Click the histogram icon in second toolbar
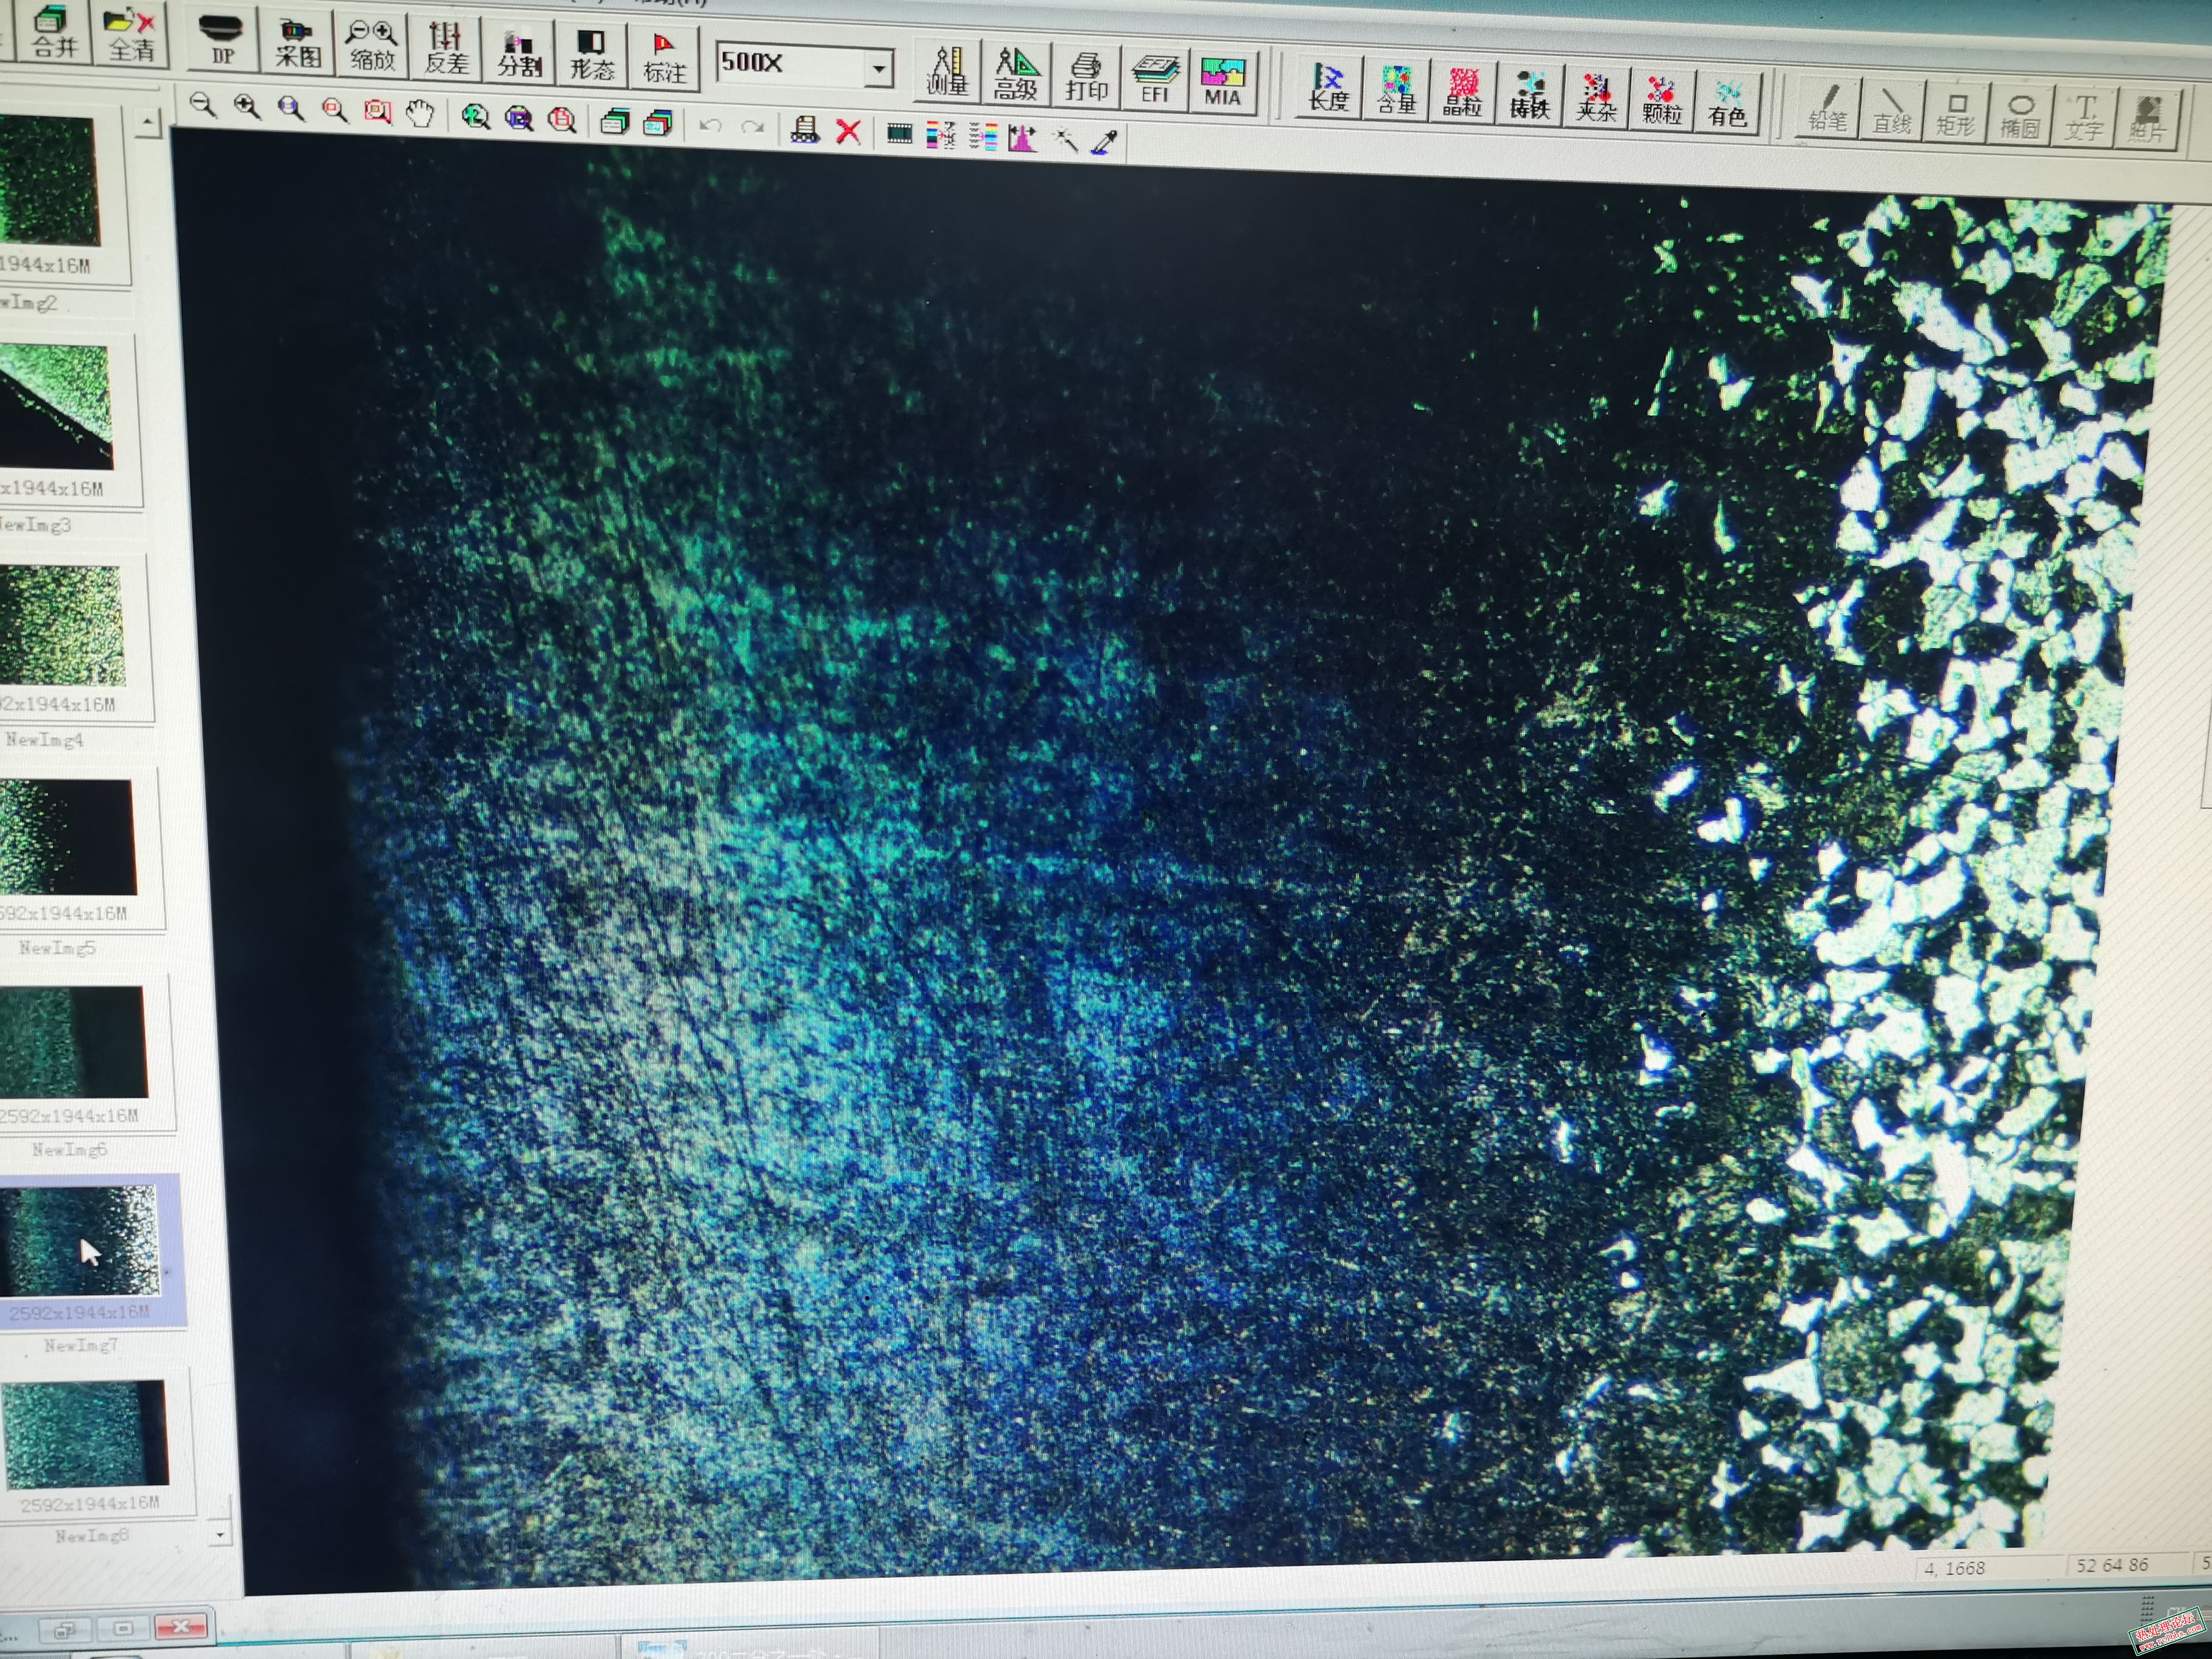Screen dimensions: 2212x1659 tap(1022, 138)
